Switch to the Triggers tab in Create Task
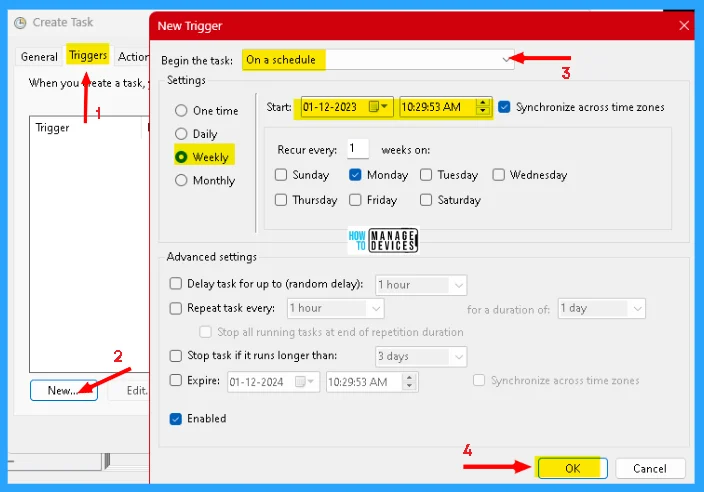 [x=88, y=55]
